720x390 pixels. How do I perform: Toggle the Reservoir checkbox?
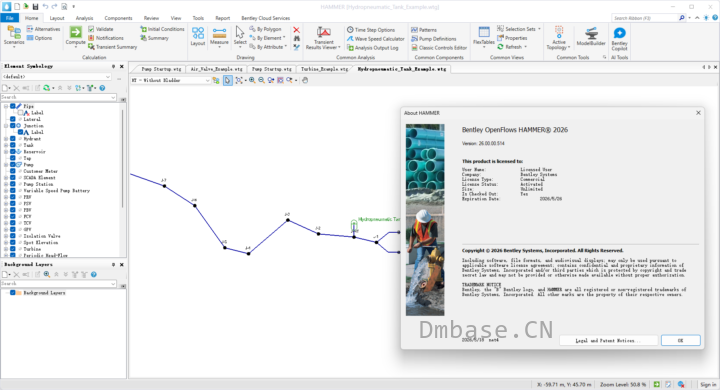13,152
